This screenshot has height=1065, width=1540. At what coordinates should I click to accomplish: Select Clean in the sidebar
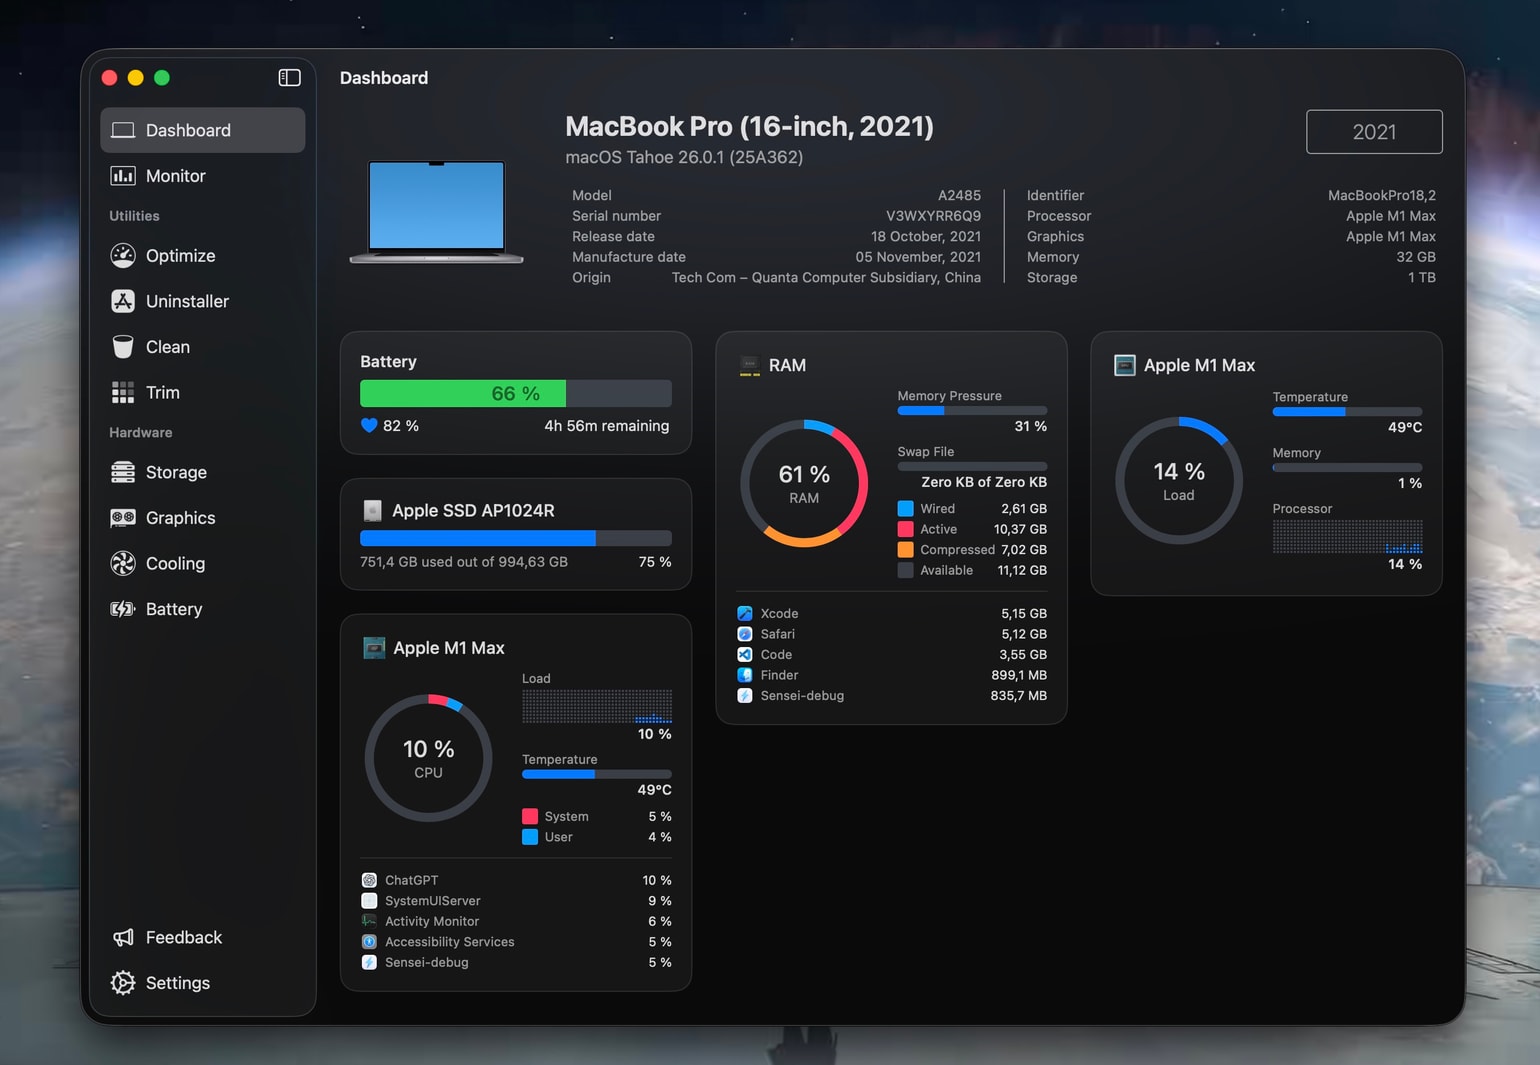pyautogui.click(x=203, y=347)
